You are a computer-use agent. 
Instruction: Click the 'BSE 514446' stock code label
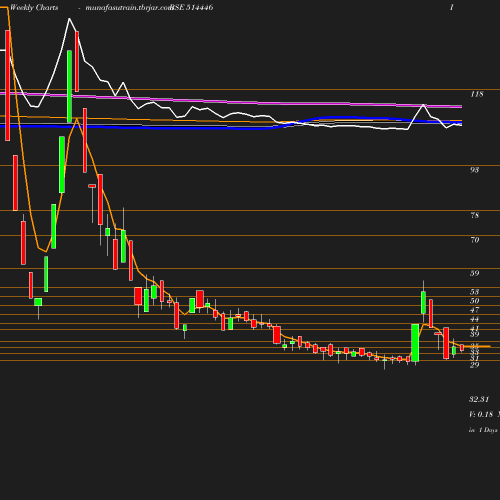click(x=192, y=7)
